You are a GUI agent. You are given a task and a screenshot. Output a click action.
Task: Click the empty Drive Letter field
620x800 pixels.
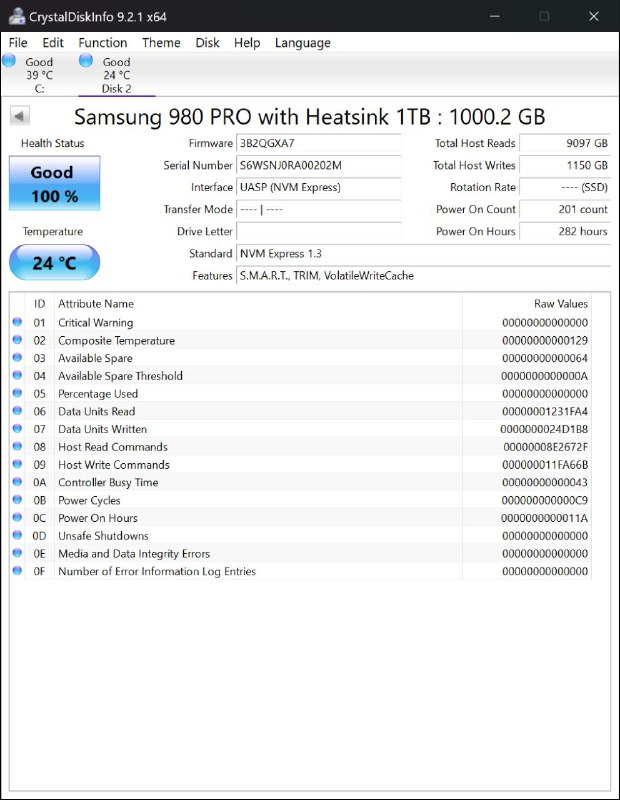pos(318,231)
